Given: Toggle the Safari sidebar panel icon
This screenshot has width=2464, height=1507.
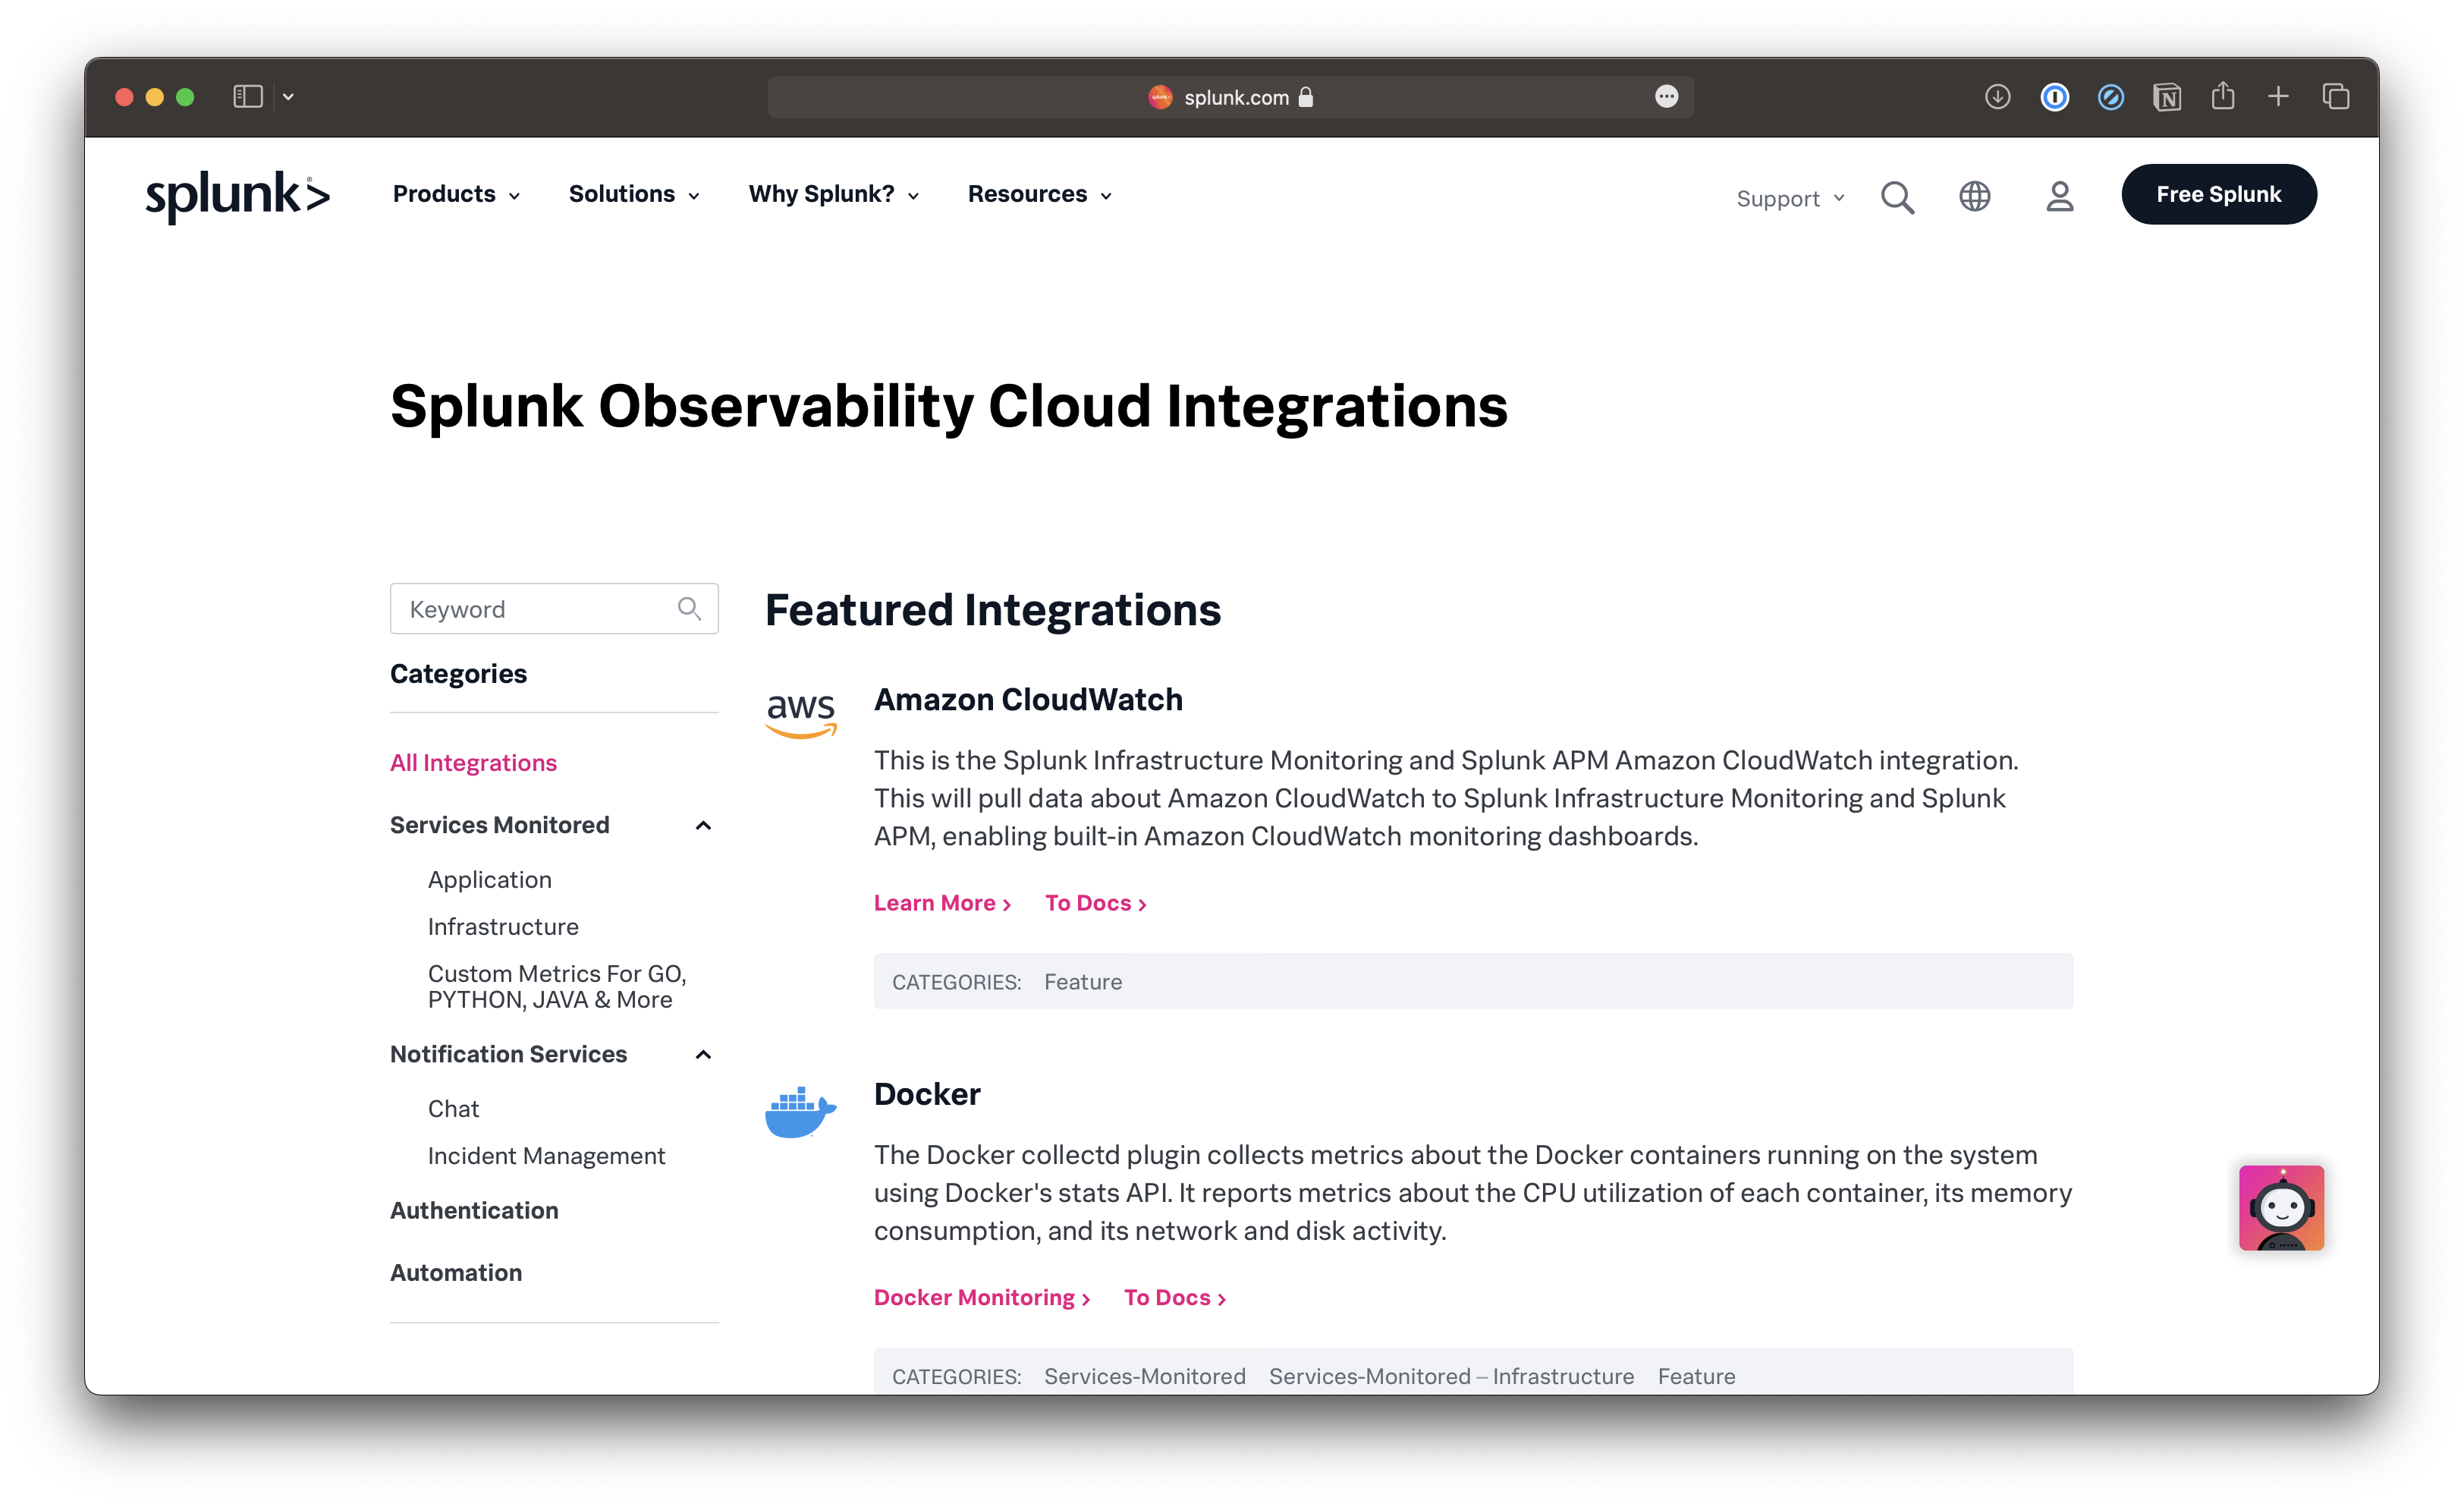Looking at the screenshot, I should 247,97.
